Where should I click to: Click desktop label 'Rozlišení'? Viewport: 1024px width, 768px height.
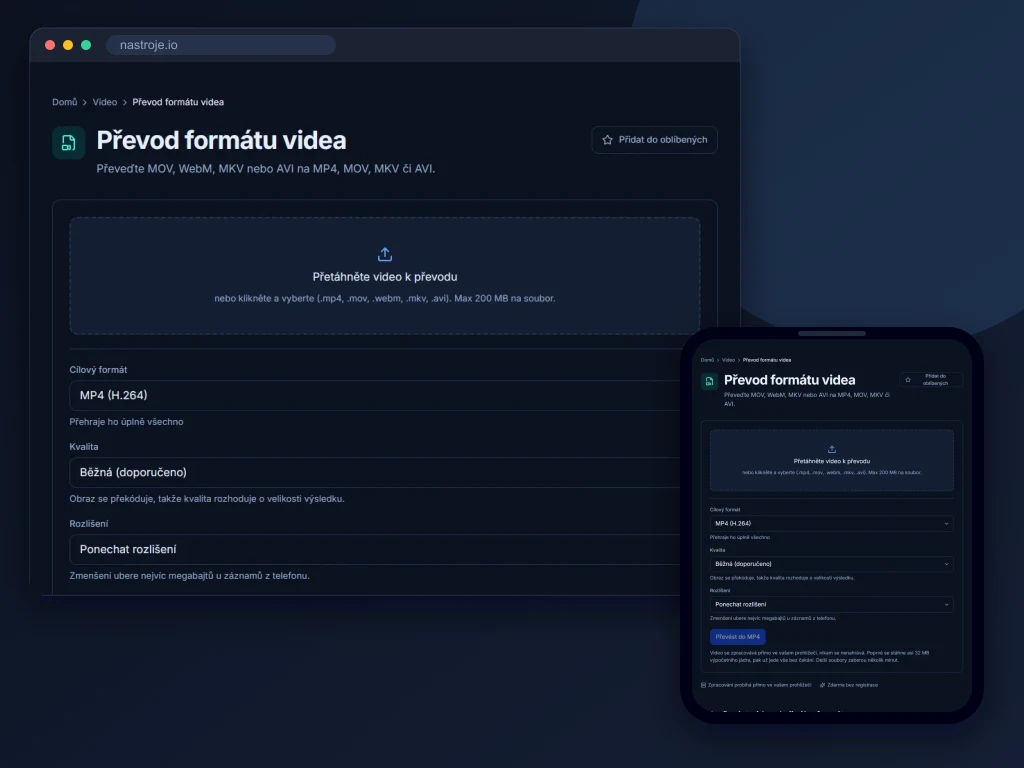click(x=89, y=524)
